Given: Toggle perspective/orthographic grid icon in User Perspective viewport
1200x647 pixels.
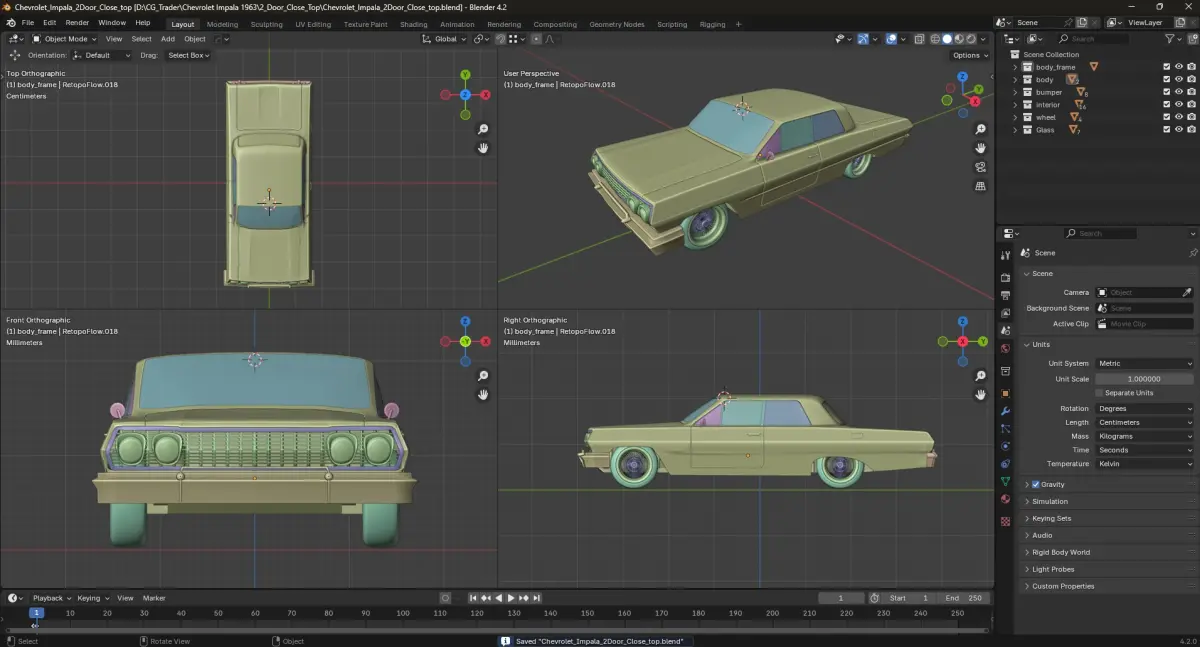Looking at the screenshot, I should tap(981, 186).
